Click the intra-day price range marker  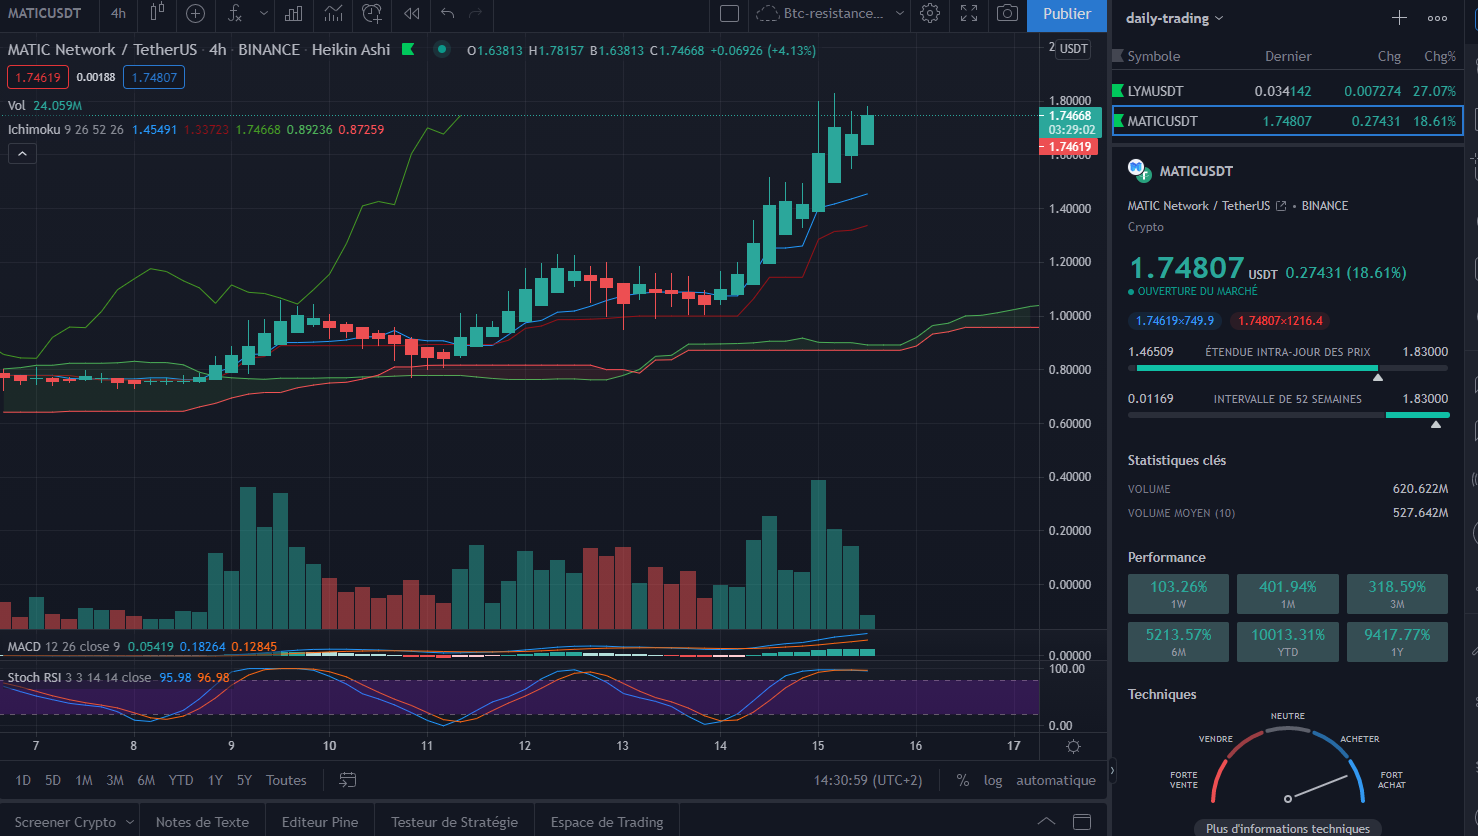(x=1378, y=377)
